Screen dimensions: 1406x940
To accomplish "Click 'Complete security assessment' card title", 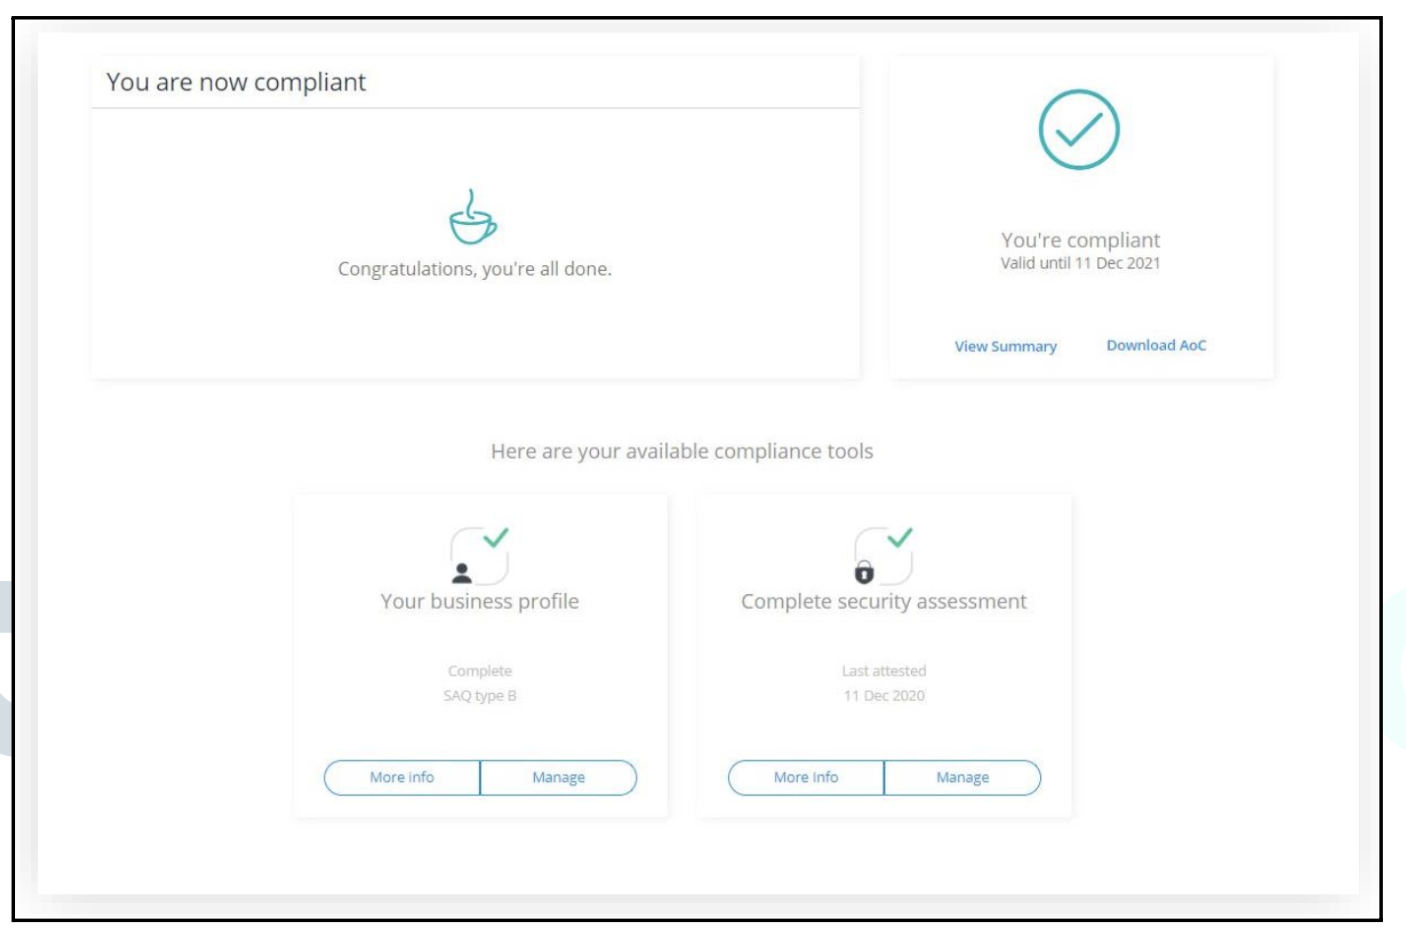I will point(884,601).
